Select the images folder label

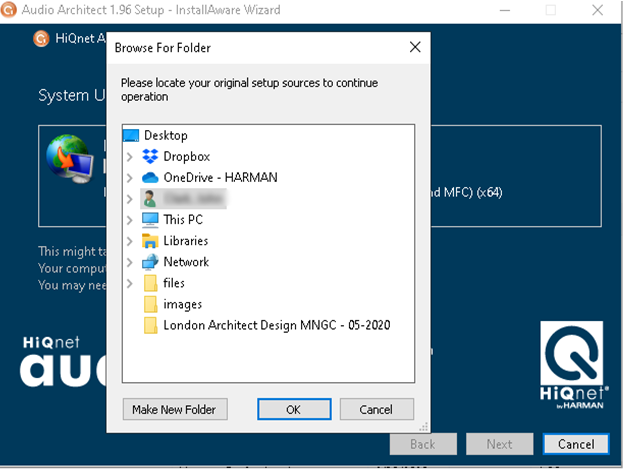coord(183,304)
